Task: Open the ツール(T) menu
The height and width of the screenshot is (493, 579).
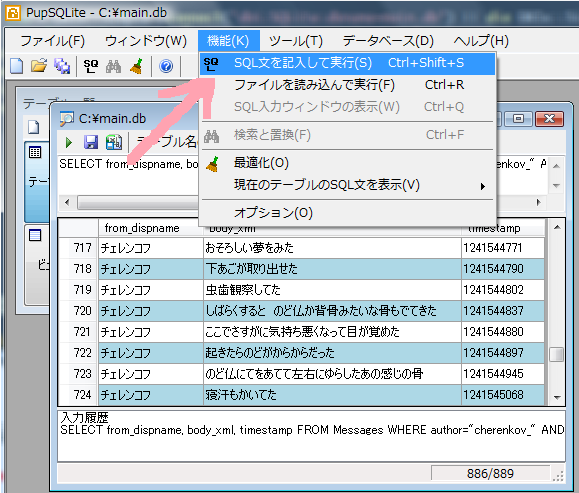Action: click(x=295, y=41)
